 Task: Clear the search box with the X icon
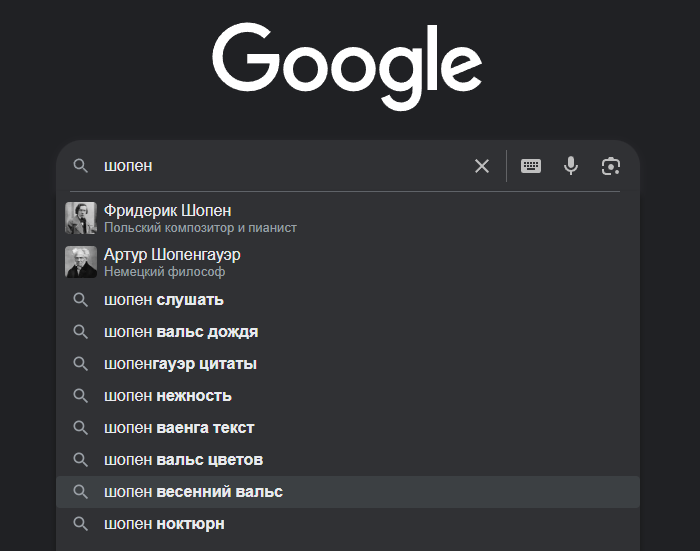click(482, 166)
